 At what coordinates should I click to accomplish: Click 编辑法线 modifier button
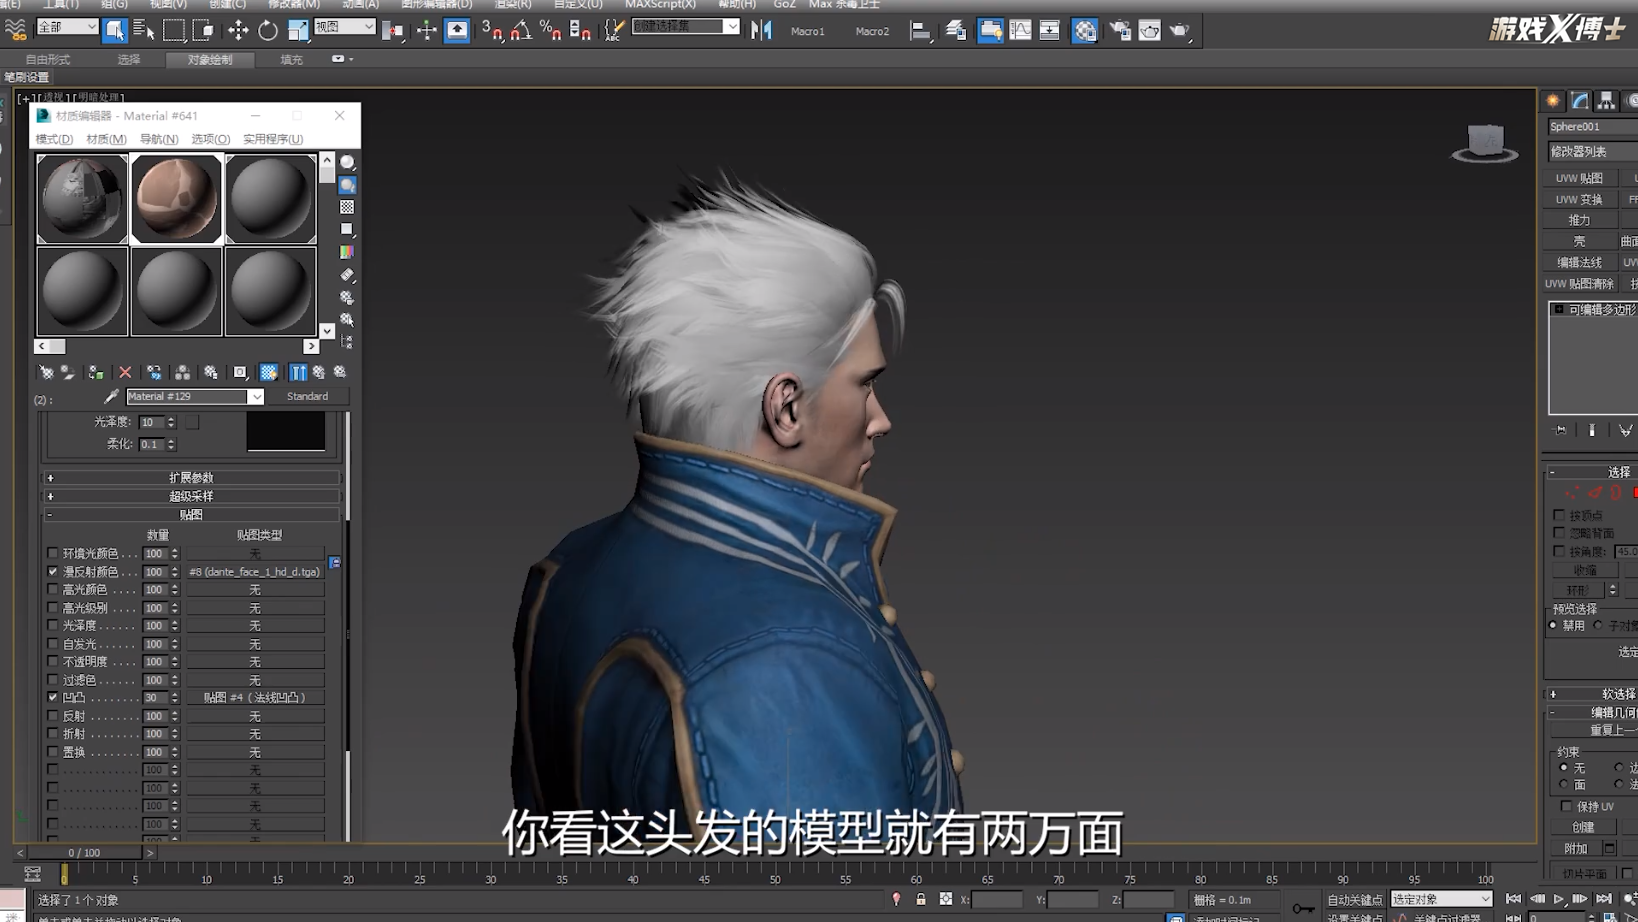pyautogui.click(x=1579, y=262)
